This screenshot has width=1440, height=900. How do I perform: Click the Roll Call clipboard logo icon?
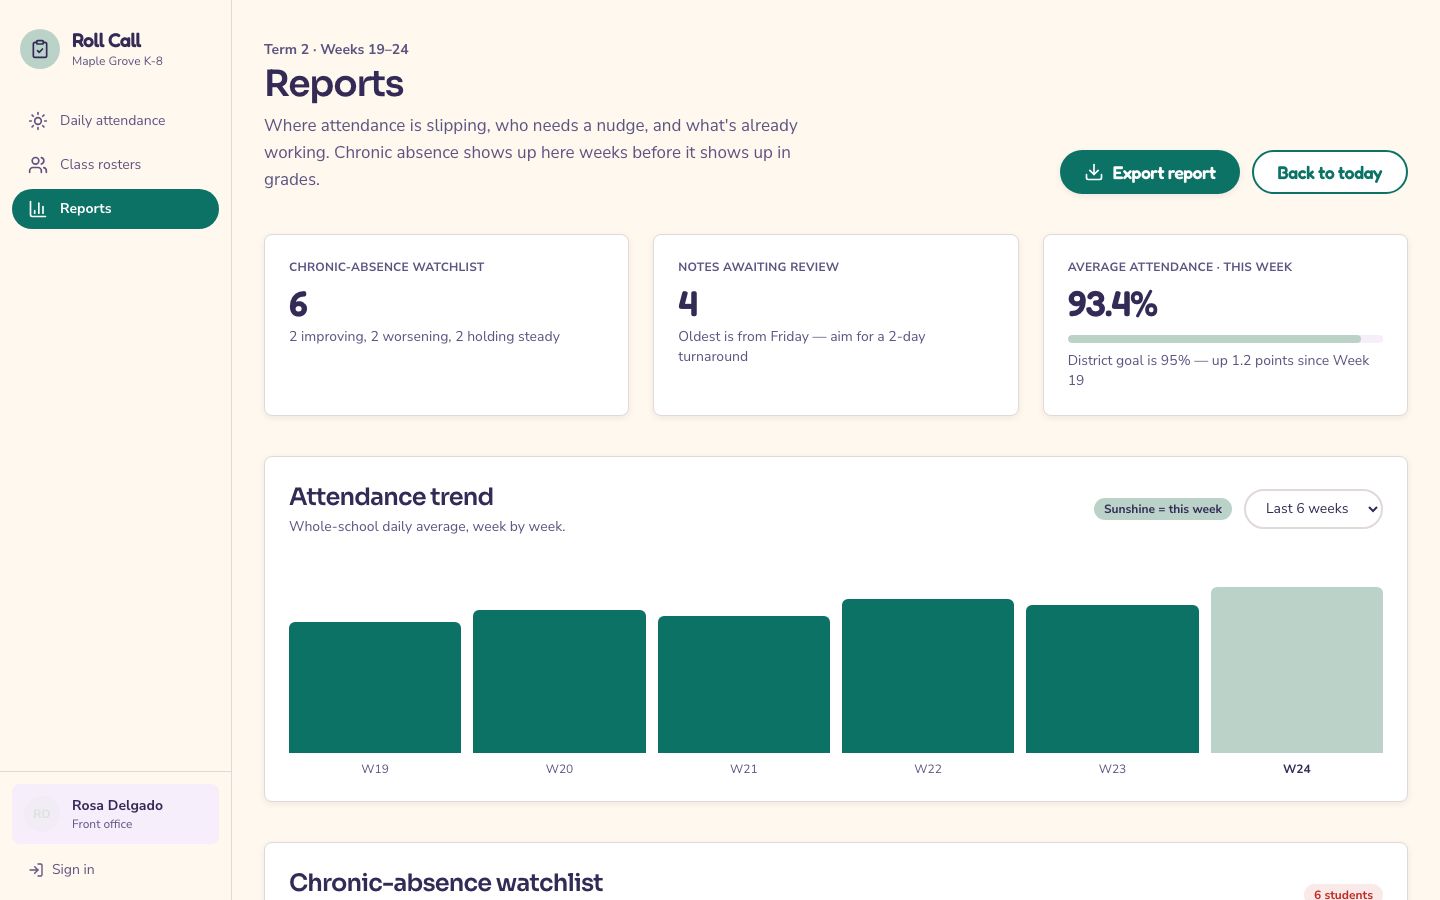tap(40, 49)
